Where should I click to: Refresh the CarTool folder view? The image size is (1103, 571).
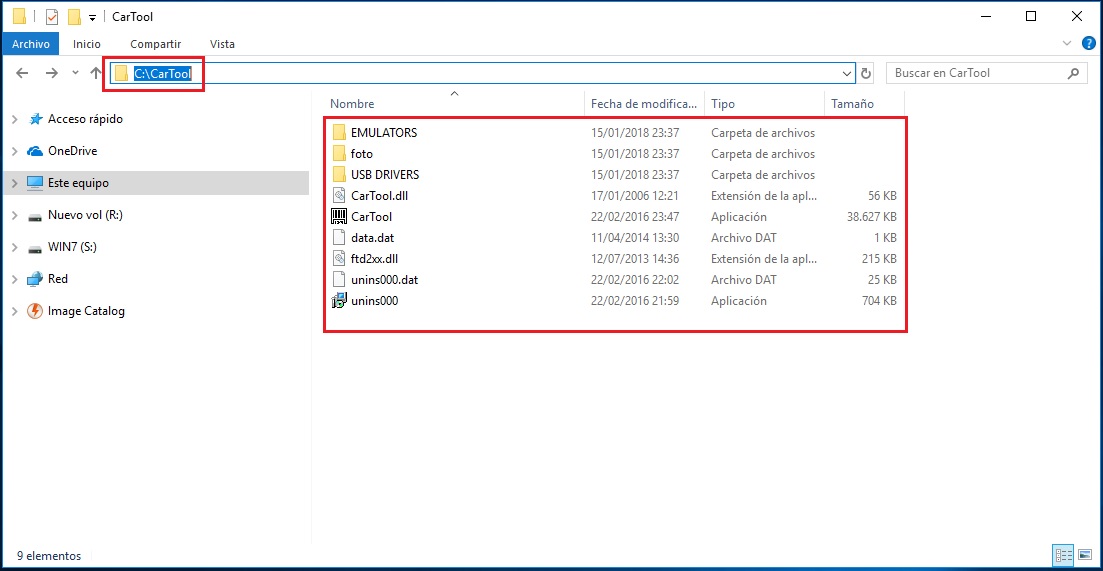pos(866,73)
